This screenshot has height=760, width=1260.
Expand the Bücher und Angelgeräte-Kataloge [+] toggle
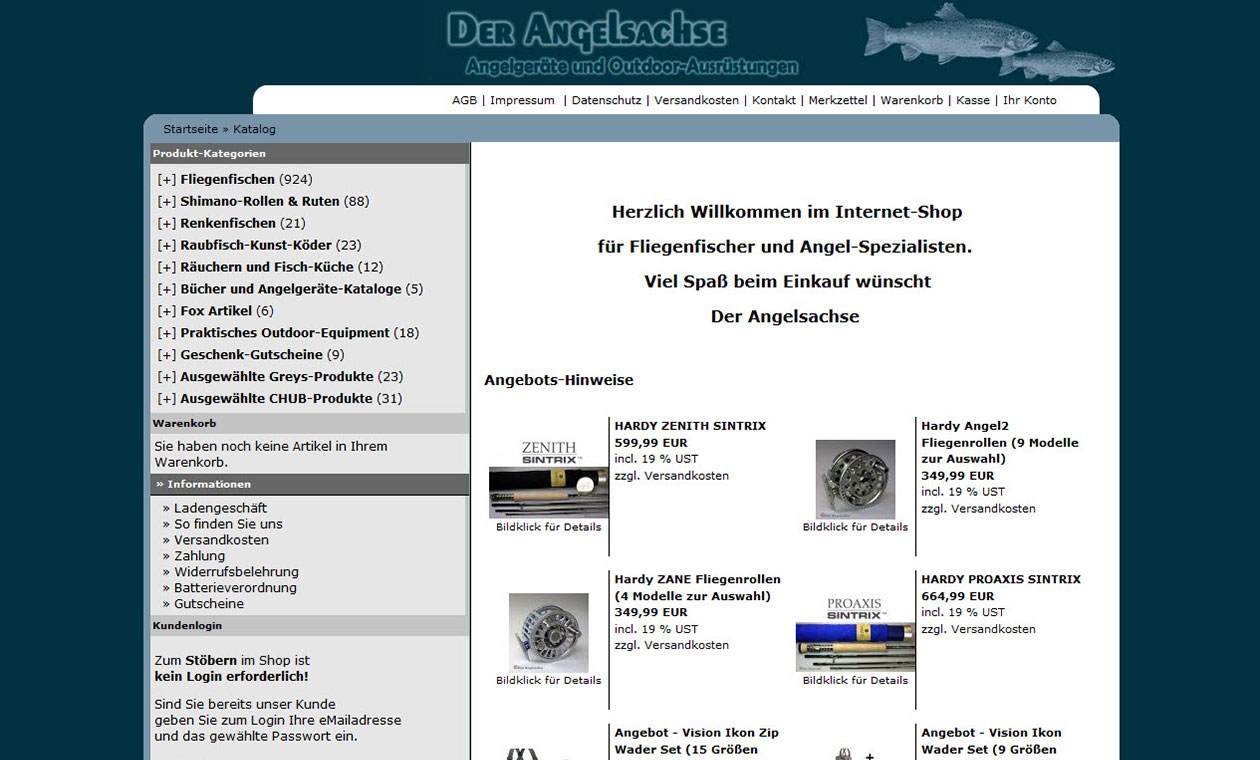[166, 290]
